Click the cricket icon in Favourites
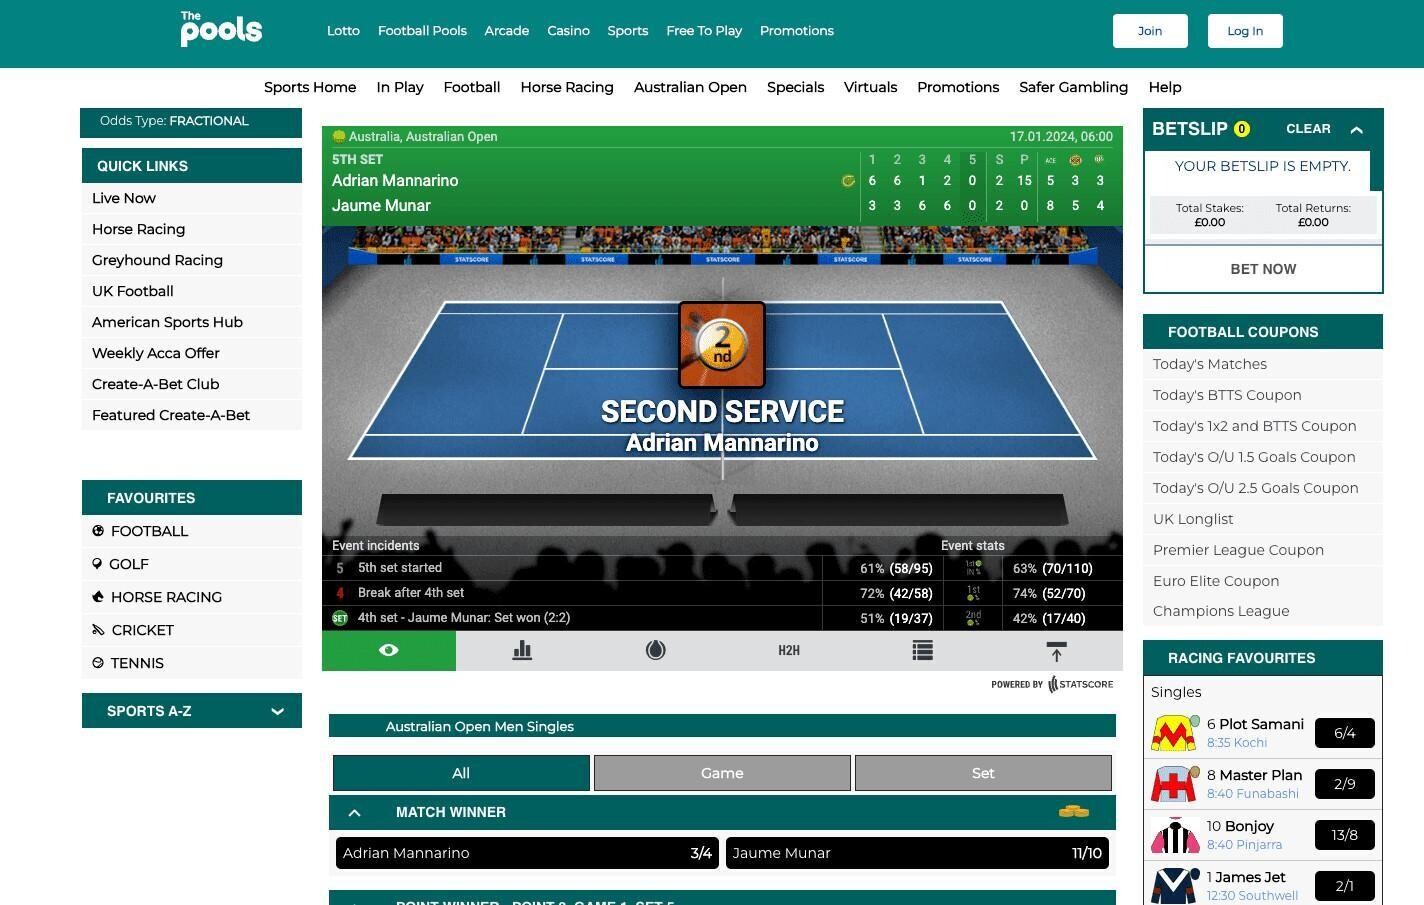 coord(98,630)
